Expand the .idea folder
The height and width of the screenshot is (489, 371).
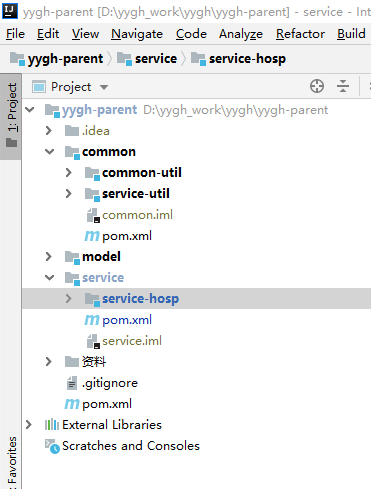click(x=49, y=131)
